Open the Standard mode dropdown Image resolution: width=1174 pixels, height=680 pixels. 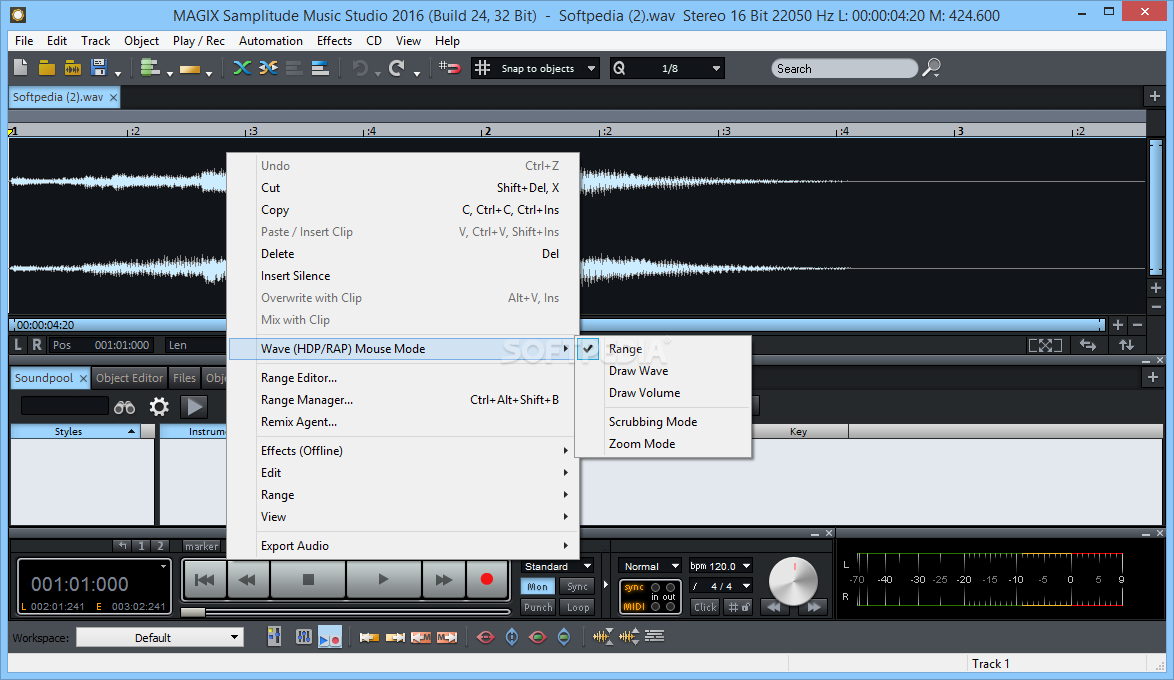[558, 566]
